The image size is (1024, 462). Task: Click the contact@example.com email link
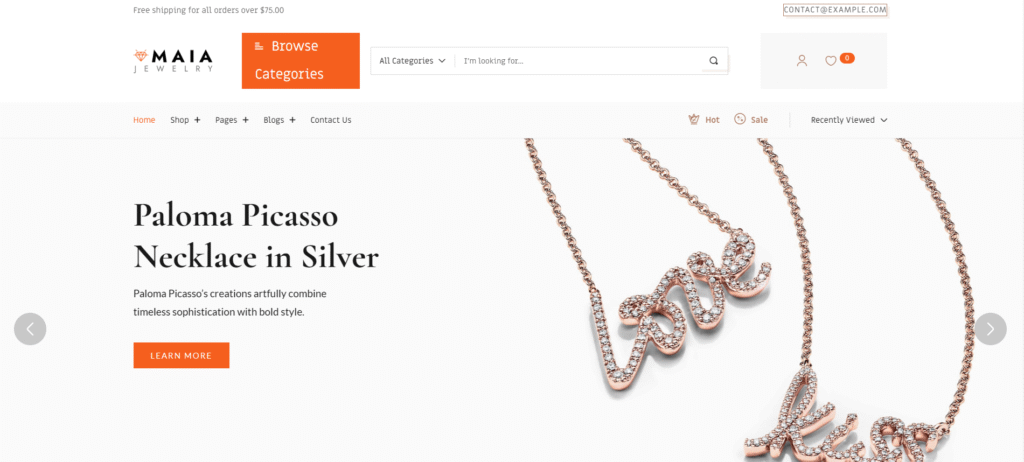835,10
